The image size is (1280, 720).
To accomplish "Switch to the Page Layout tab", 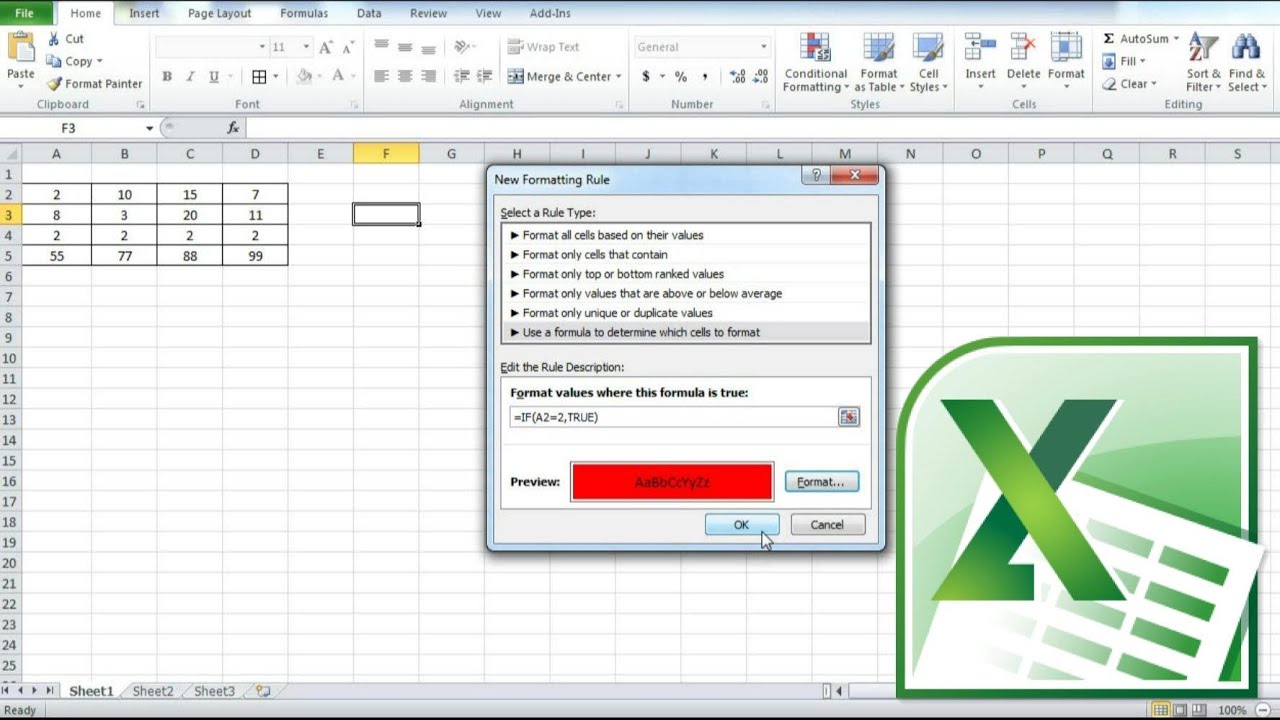I will 217,13.
